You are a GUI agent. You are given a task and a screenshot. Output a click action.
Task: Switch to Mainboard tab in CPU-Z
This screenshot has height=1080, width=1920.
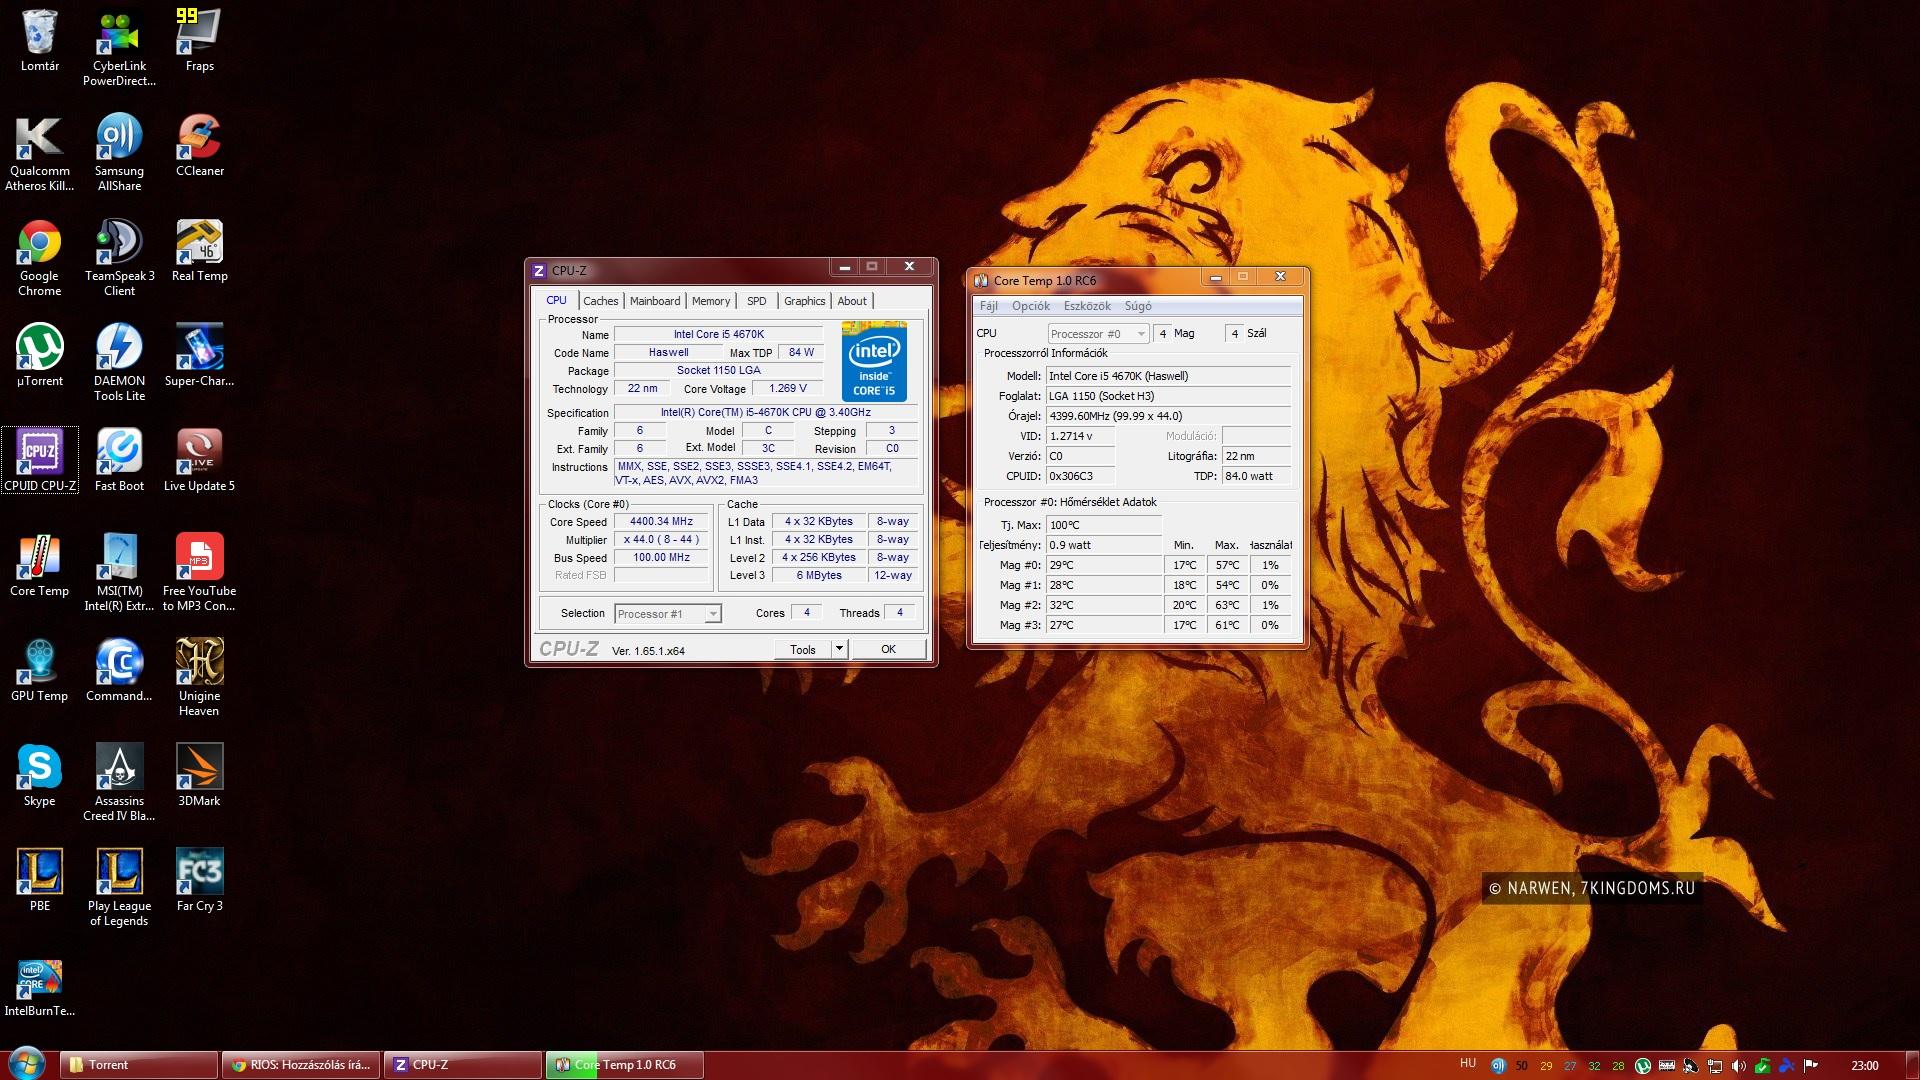pos(655,301)
